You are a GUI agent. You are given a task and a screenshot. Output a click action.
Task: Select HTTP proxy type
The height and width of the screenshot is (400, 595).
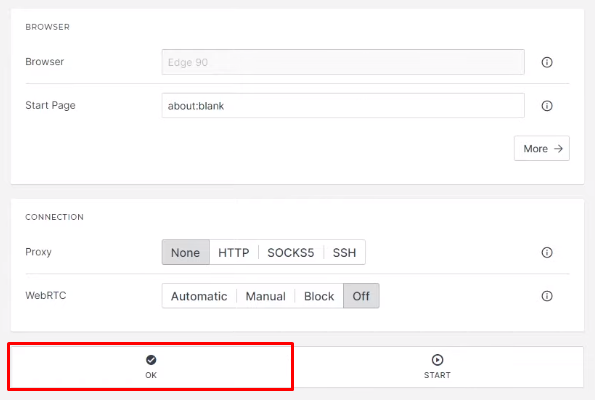click(x=234, y=252)
